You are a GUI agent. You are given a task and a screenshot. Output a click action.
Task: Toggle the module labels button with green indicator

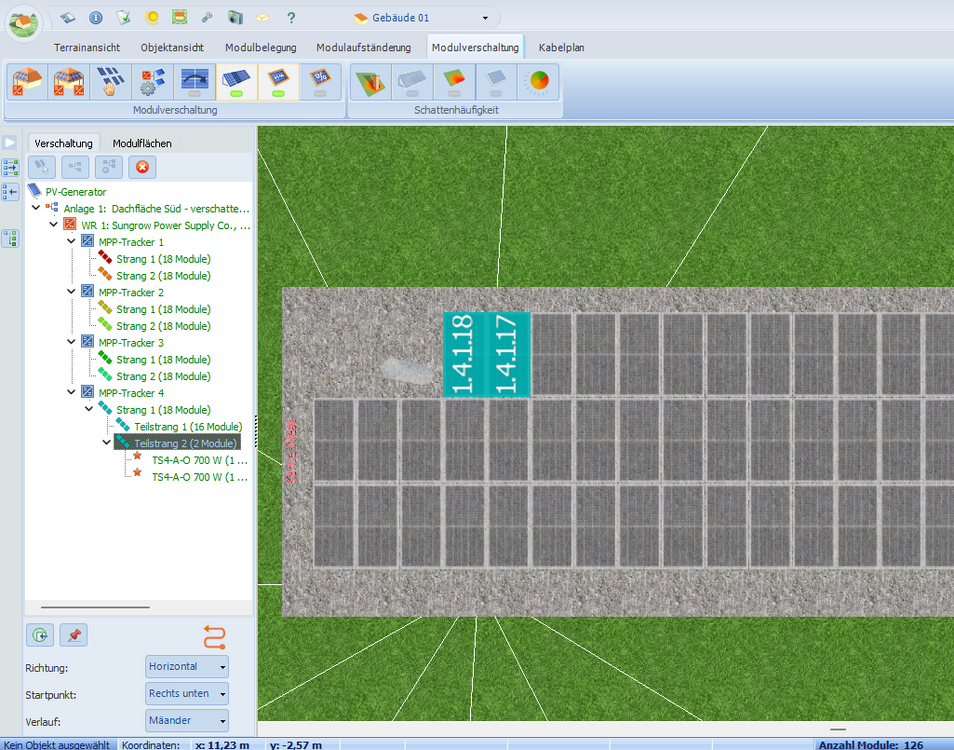[x=279, y=82]
